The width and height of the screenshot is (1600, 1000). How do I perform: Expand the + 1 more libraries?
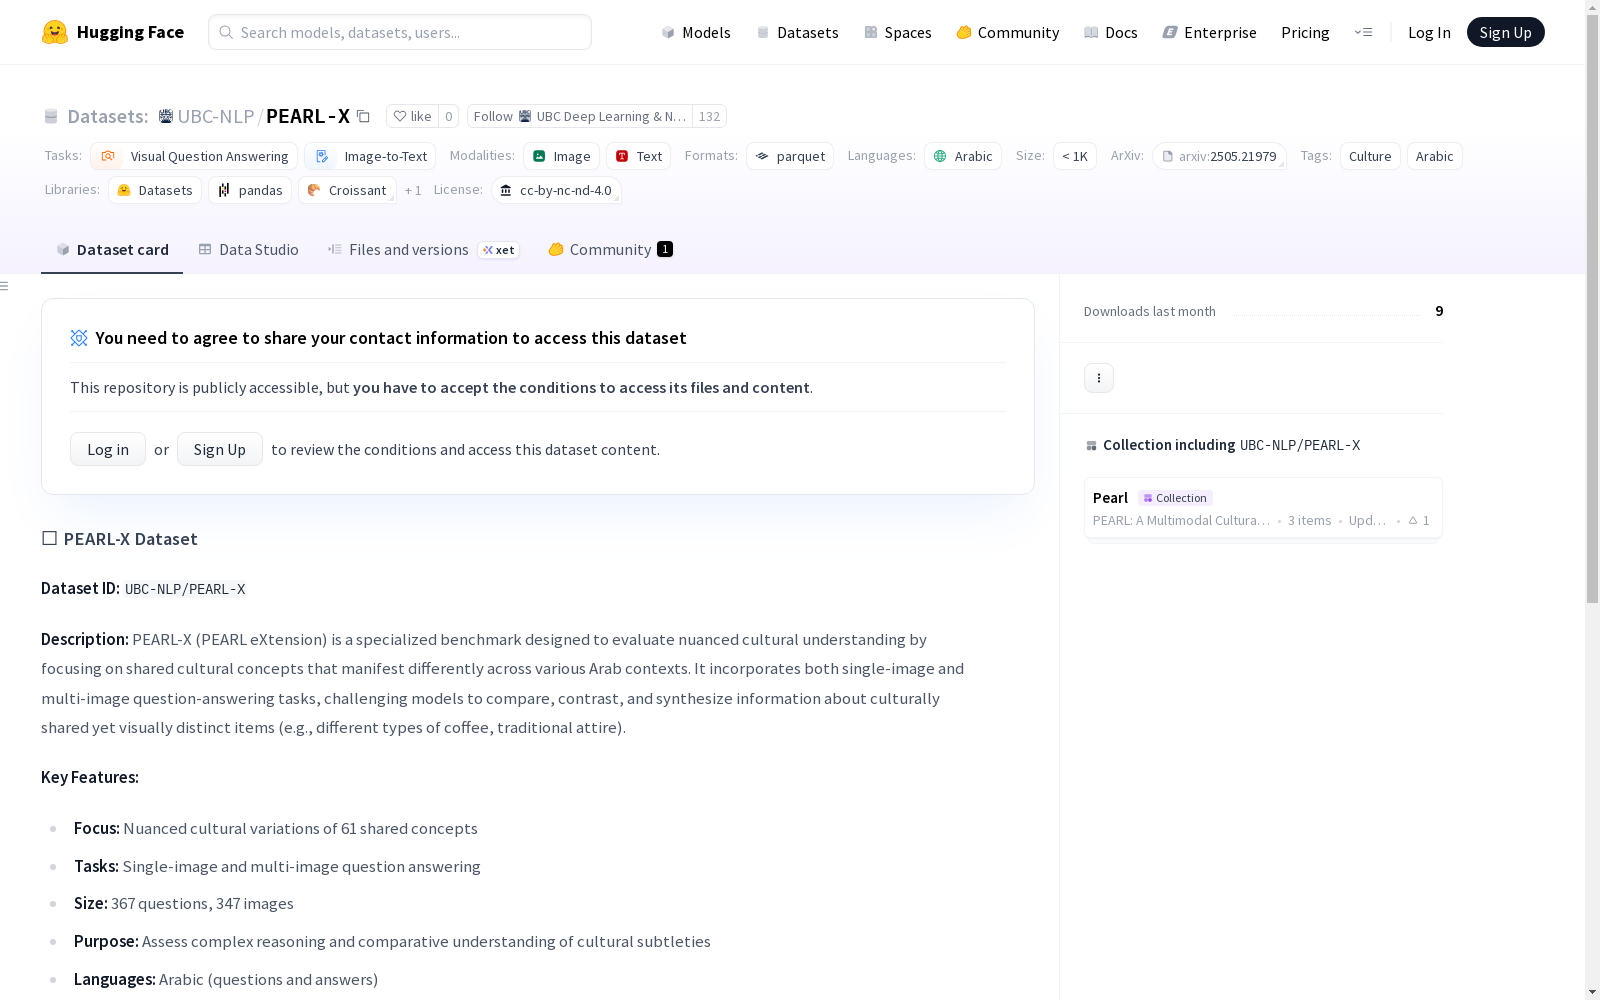coord(413,190)
